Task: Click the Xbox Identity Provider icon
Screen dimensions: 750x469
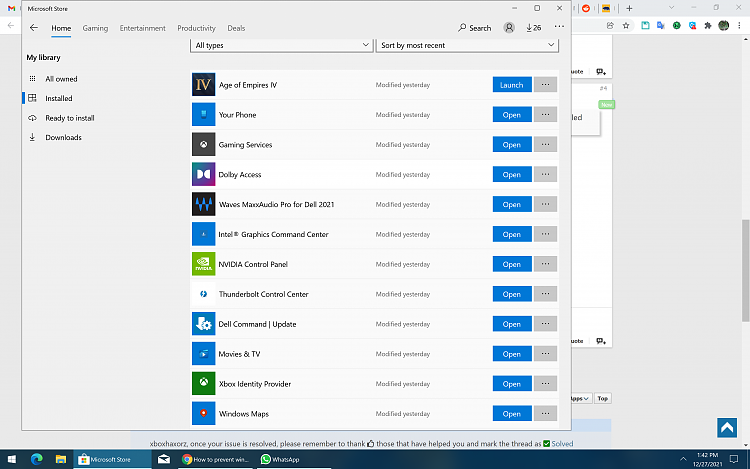Action: (x=203, y=383)
